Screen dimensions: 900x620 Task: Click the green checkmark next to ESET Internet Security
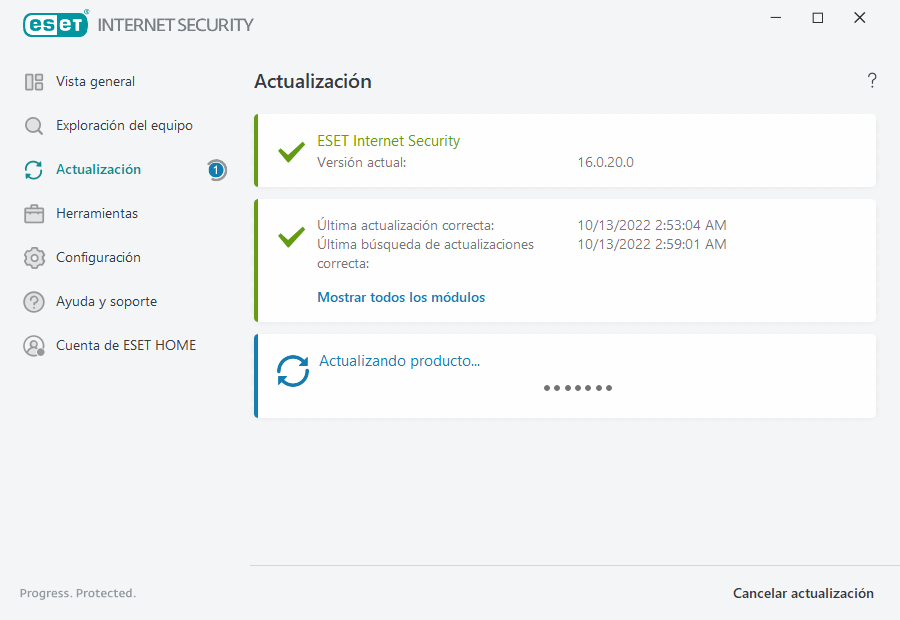[291, 152]
